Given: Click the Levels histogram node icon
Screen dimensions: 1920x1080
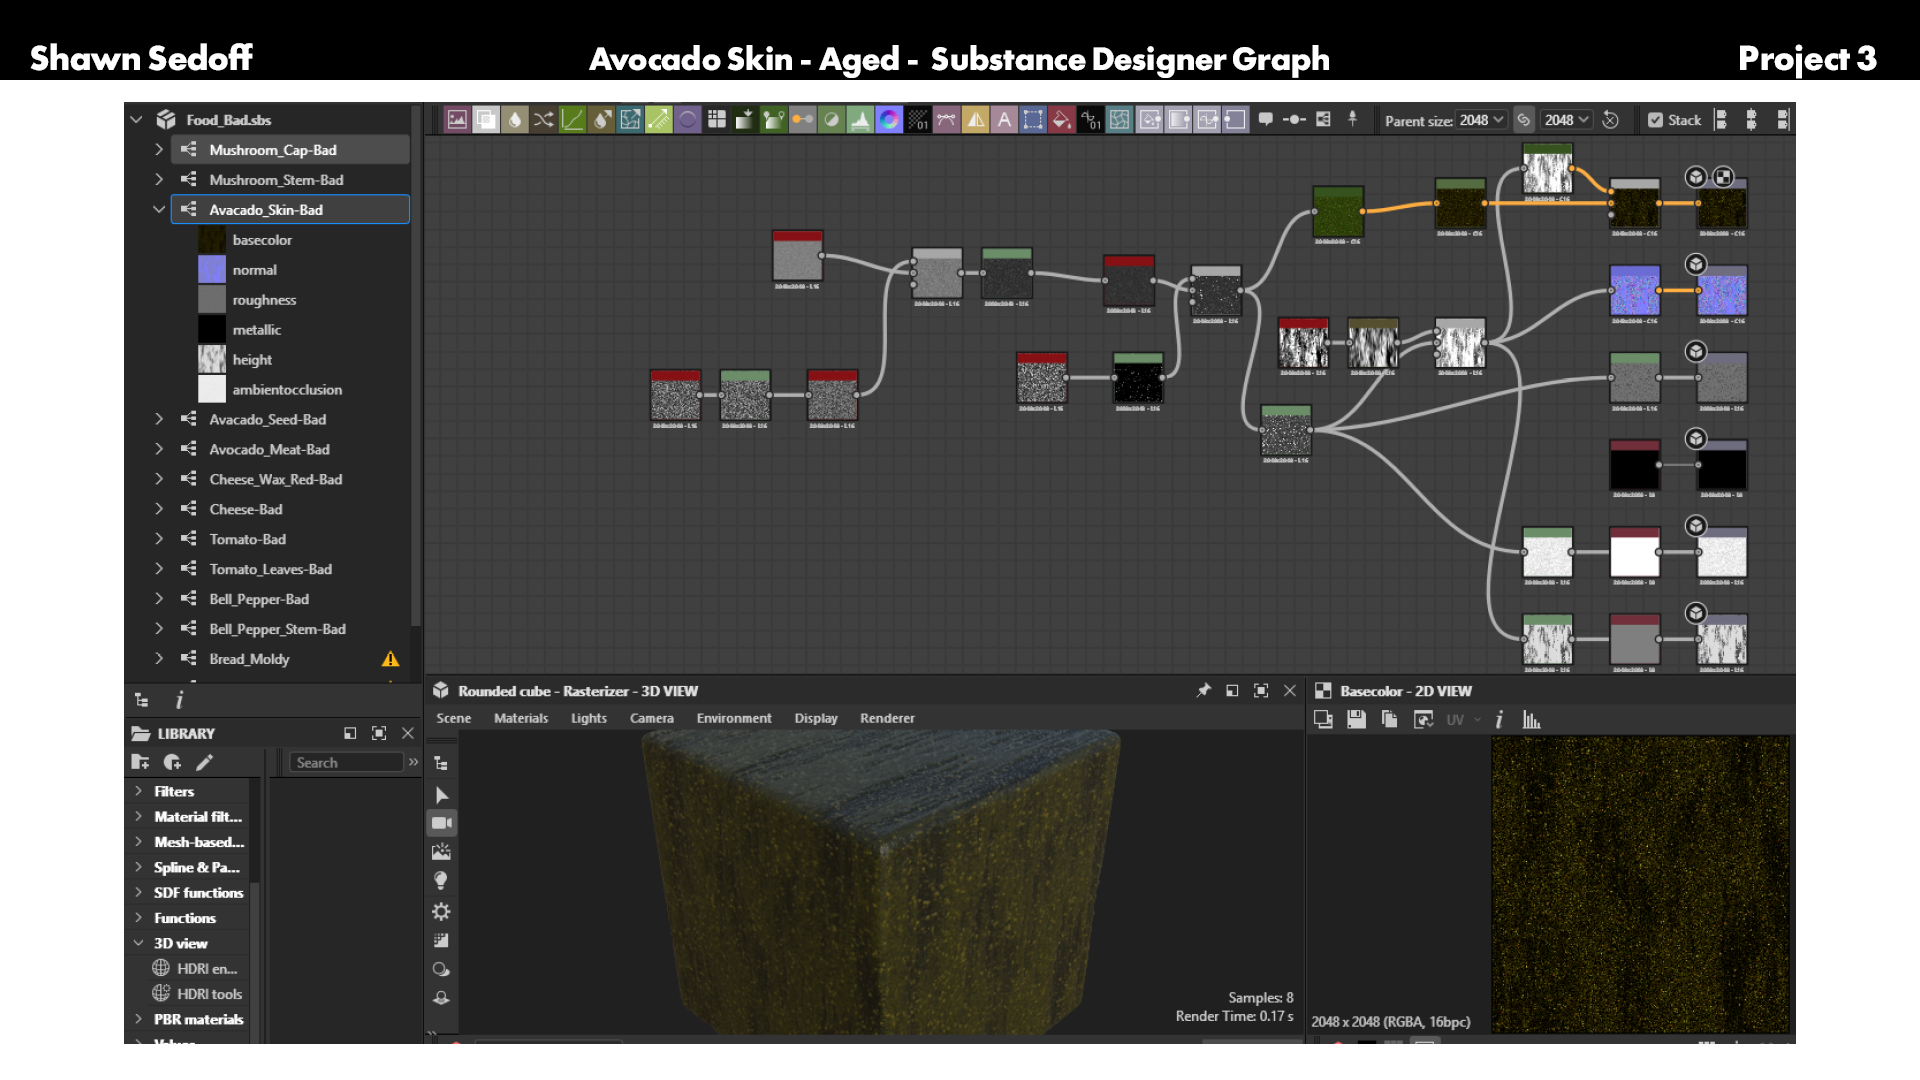Looking at the screenshot, I should coord(860,120).
